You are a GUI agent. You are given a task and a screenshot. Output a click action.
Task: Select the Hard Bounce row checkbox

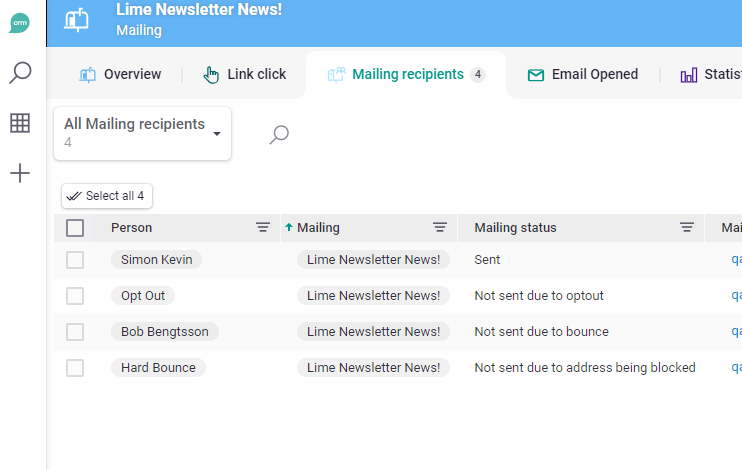pyautogui.click(x=75, y=368)
